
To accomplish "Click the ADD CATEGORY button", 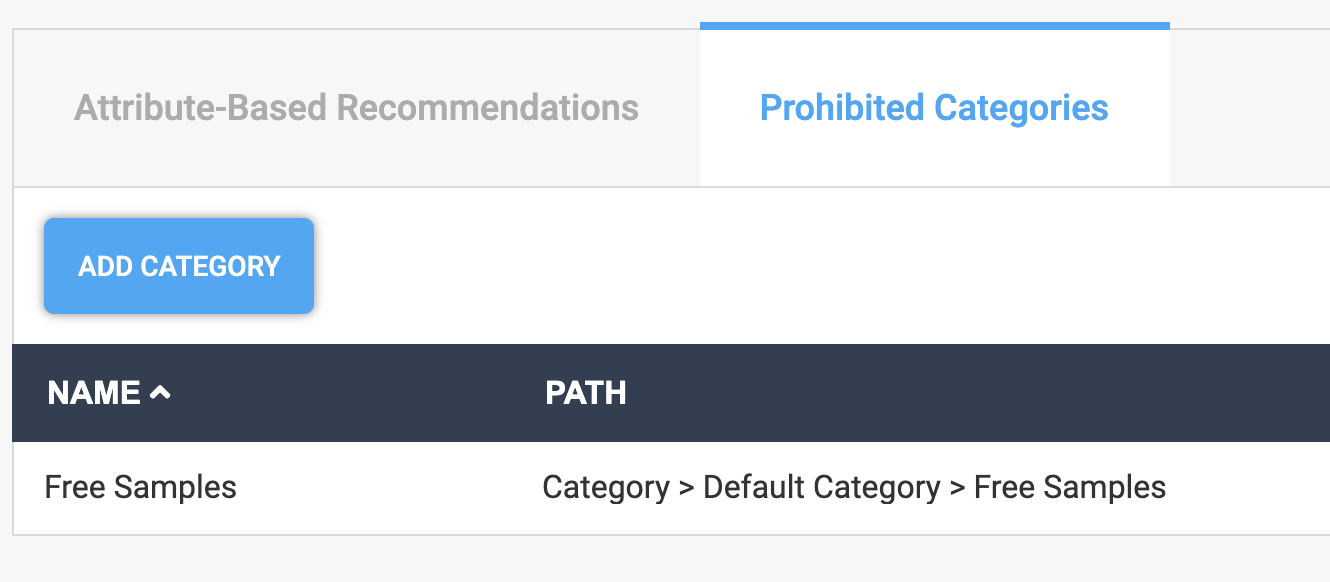I will [178, 265].
